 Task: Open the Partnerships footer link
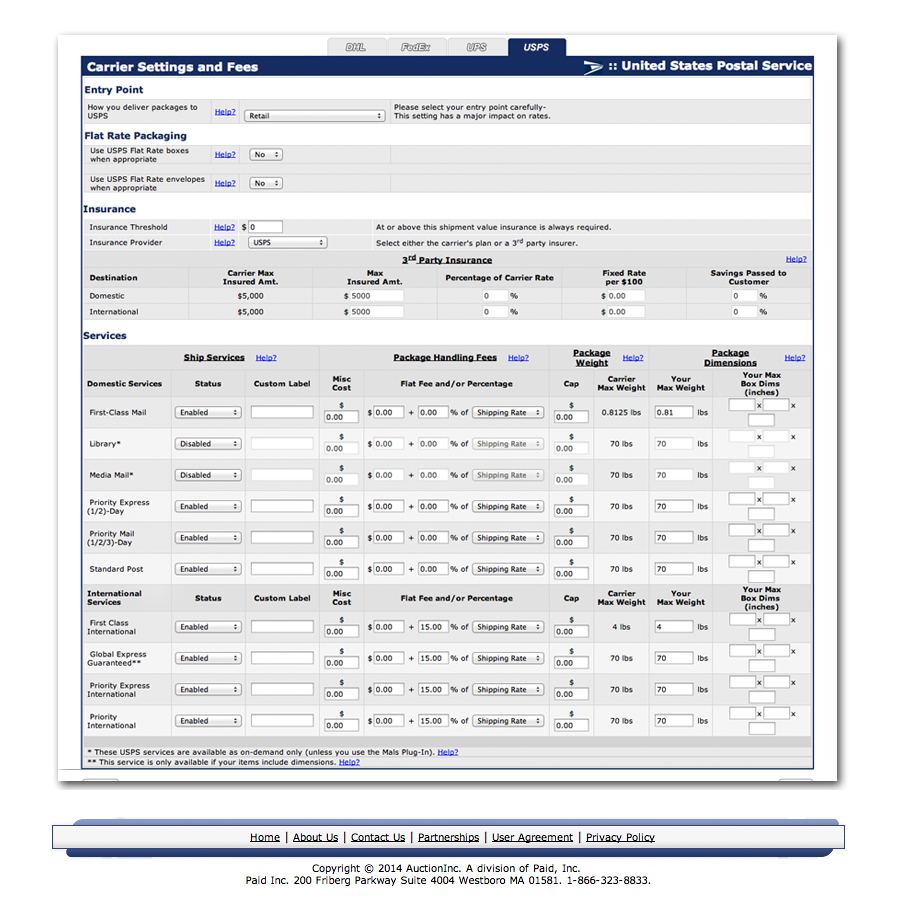[448, 837]
